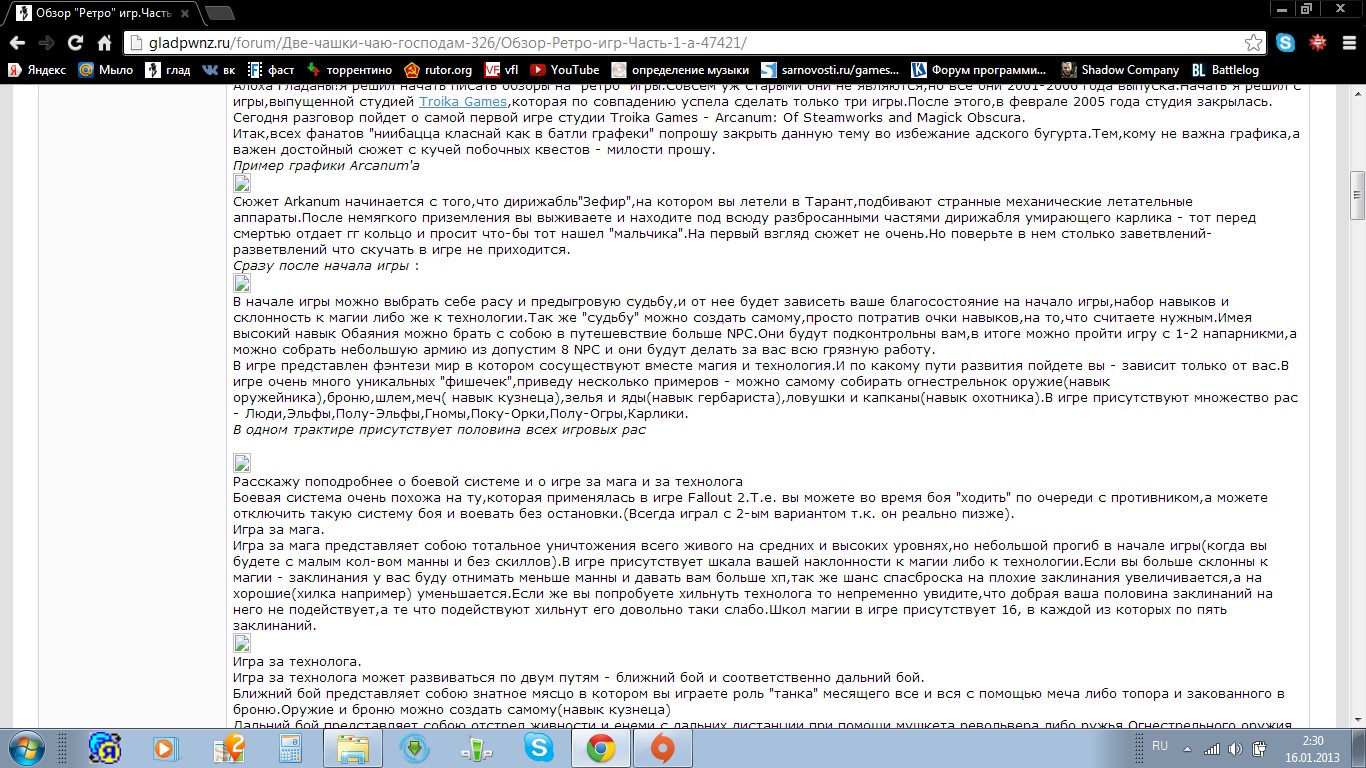Open the vfl bookmark
This screenshot has width=1366, height=768.
click(501, 70)
